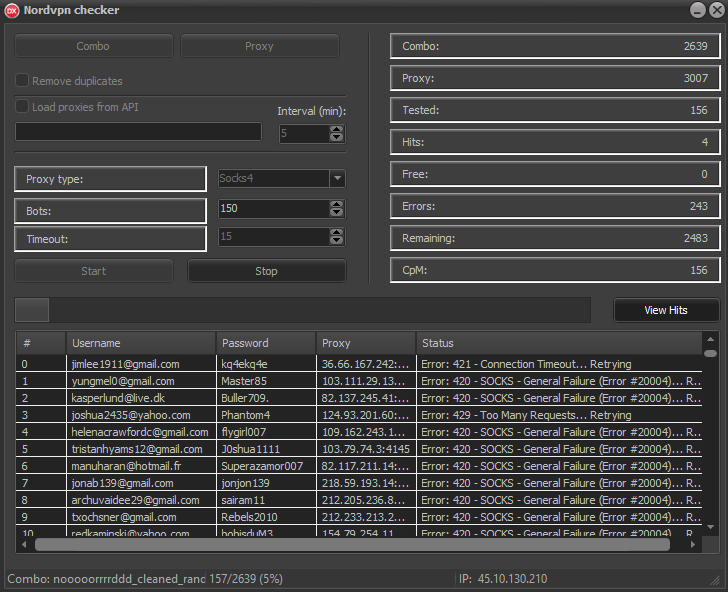Sort by the # column header
This screenshot has width=728, height=592.
(41, 343)
